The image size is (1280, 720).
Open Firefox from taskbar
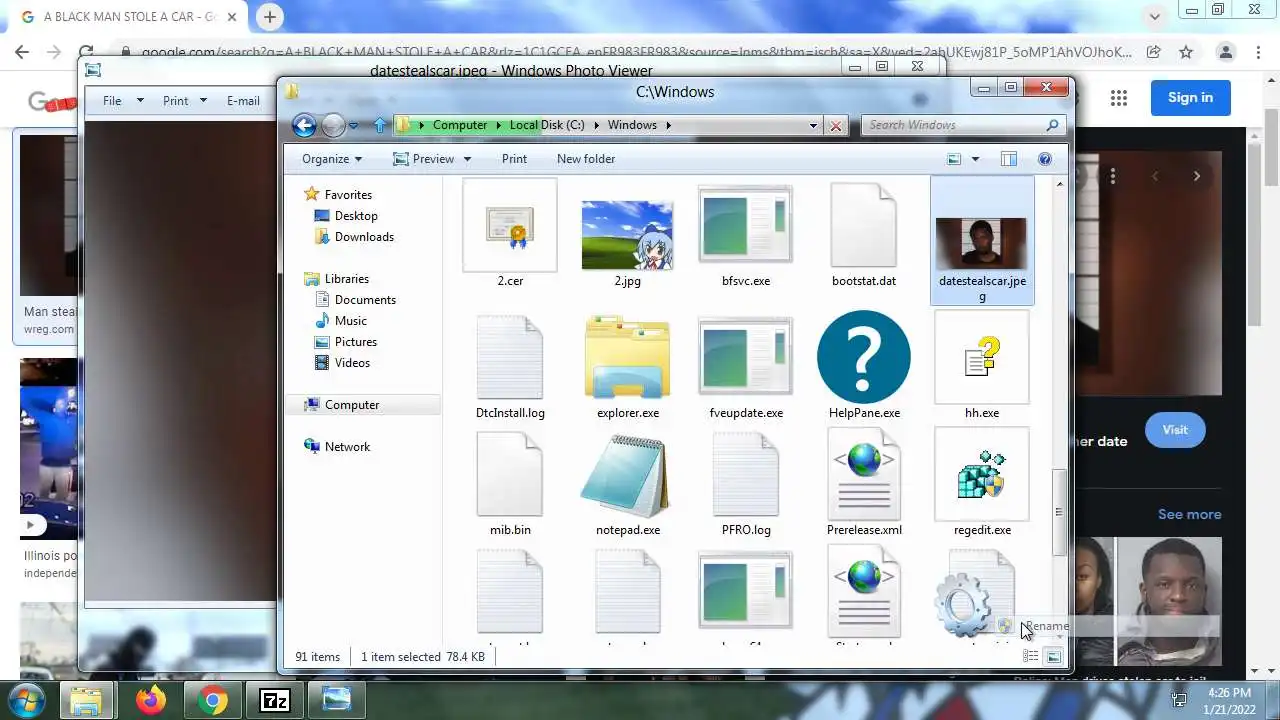pyautogui.click(x=151, y=701)
